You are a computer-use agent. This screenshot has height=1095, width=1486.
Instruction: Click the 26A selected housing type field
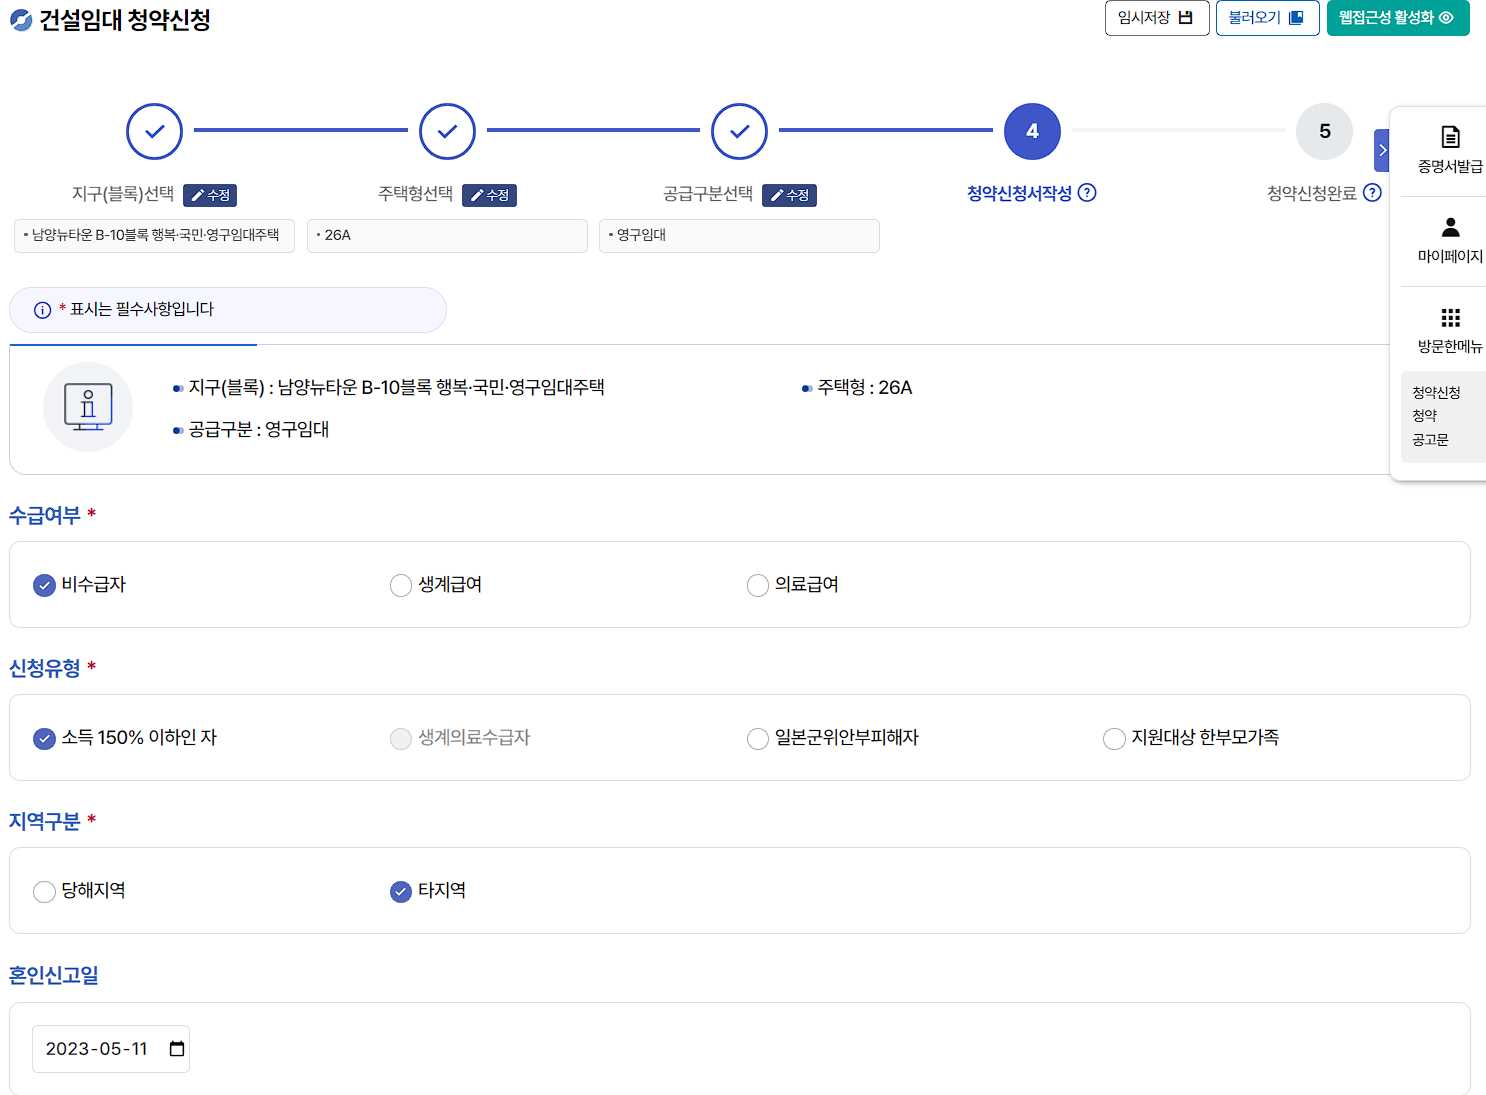447,236
